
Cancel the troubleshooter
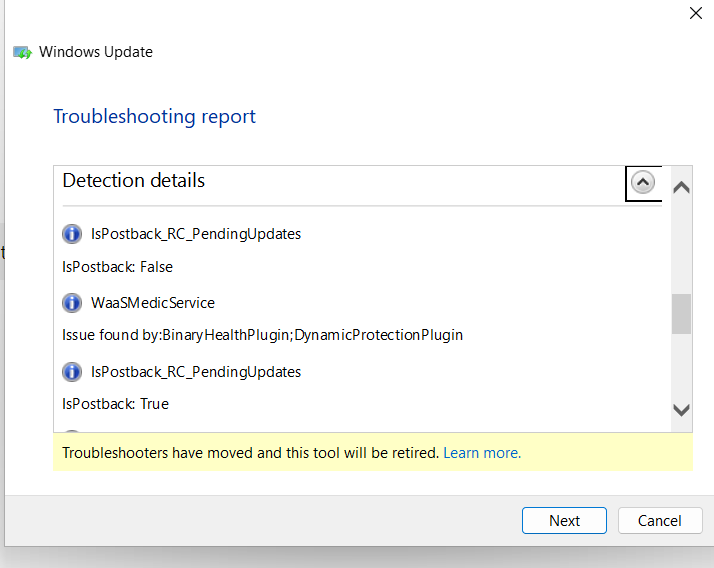(x=660, y=521)
